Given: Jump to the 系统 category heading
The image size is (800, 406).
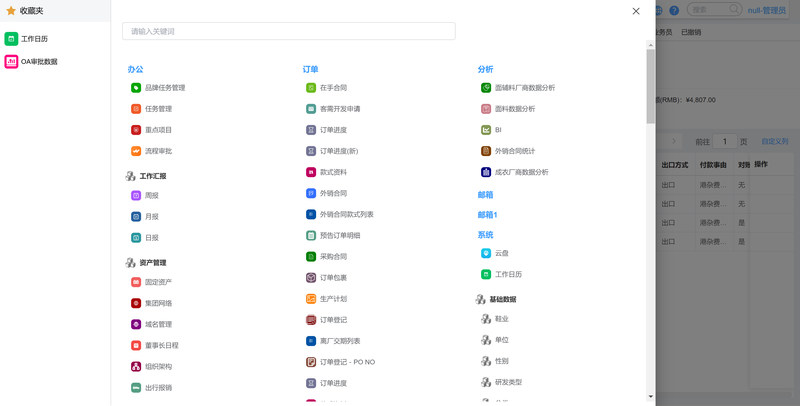Looking at the screenshot, I should point(485,235).
